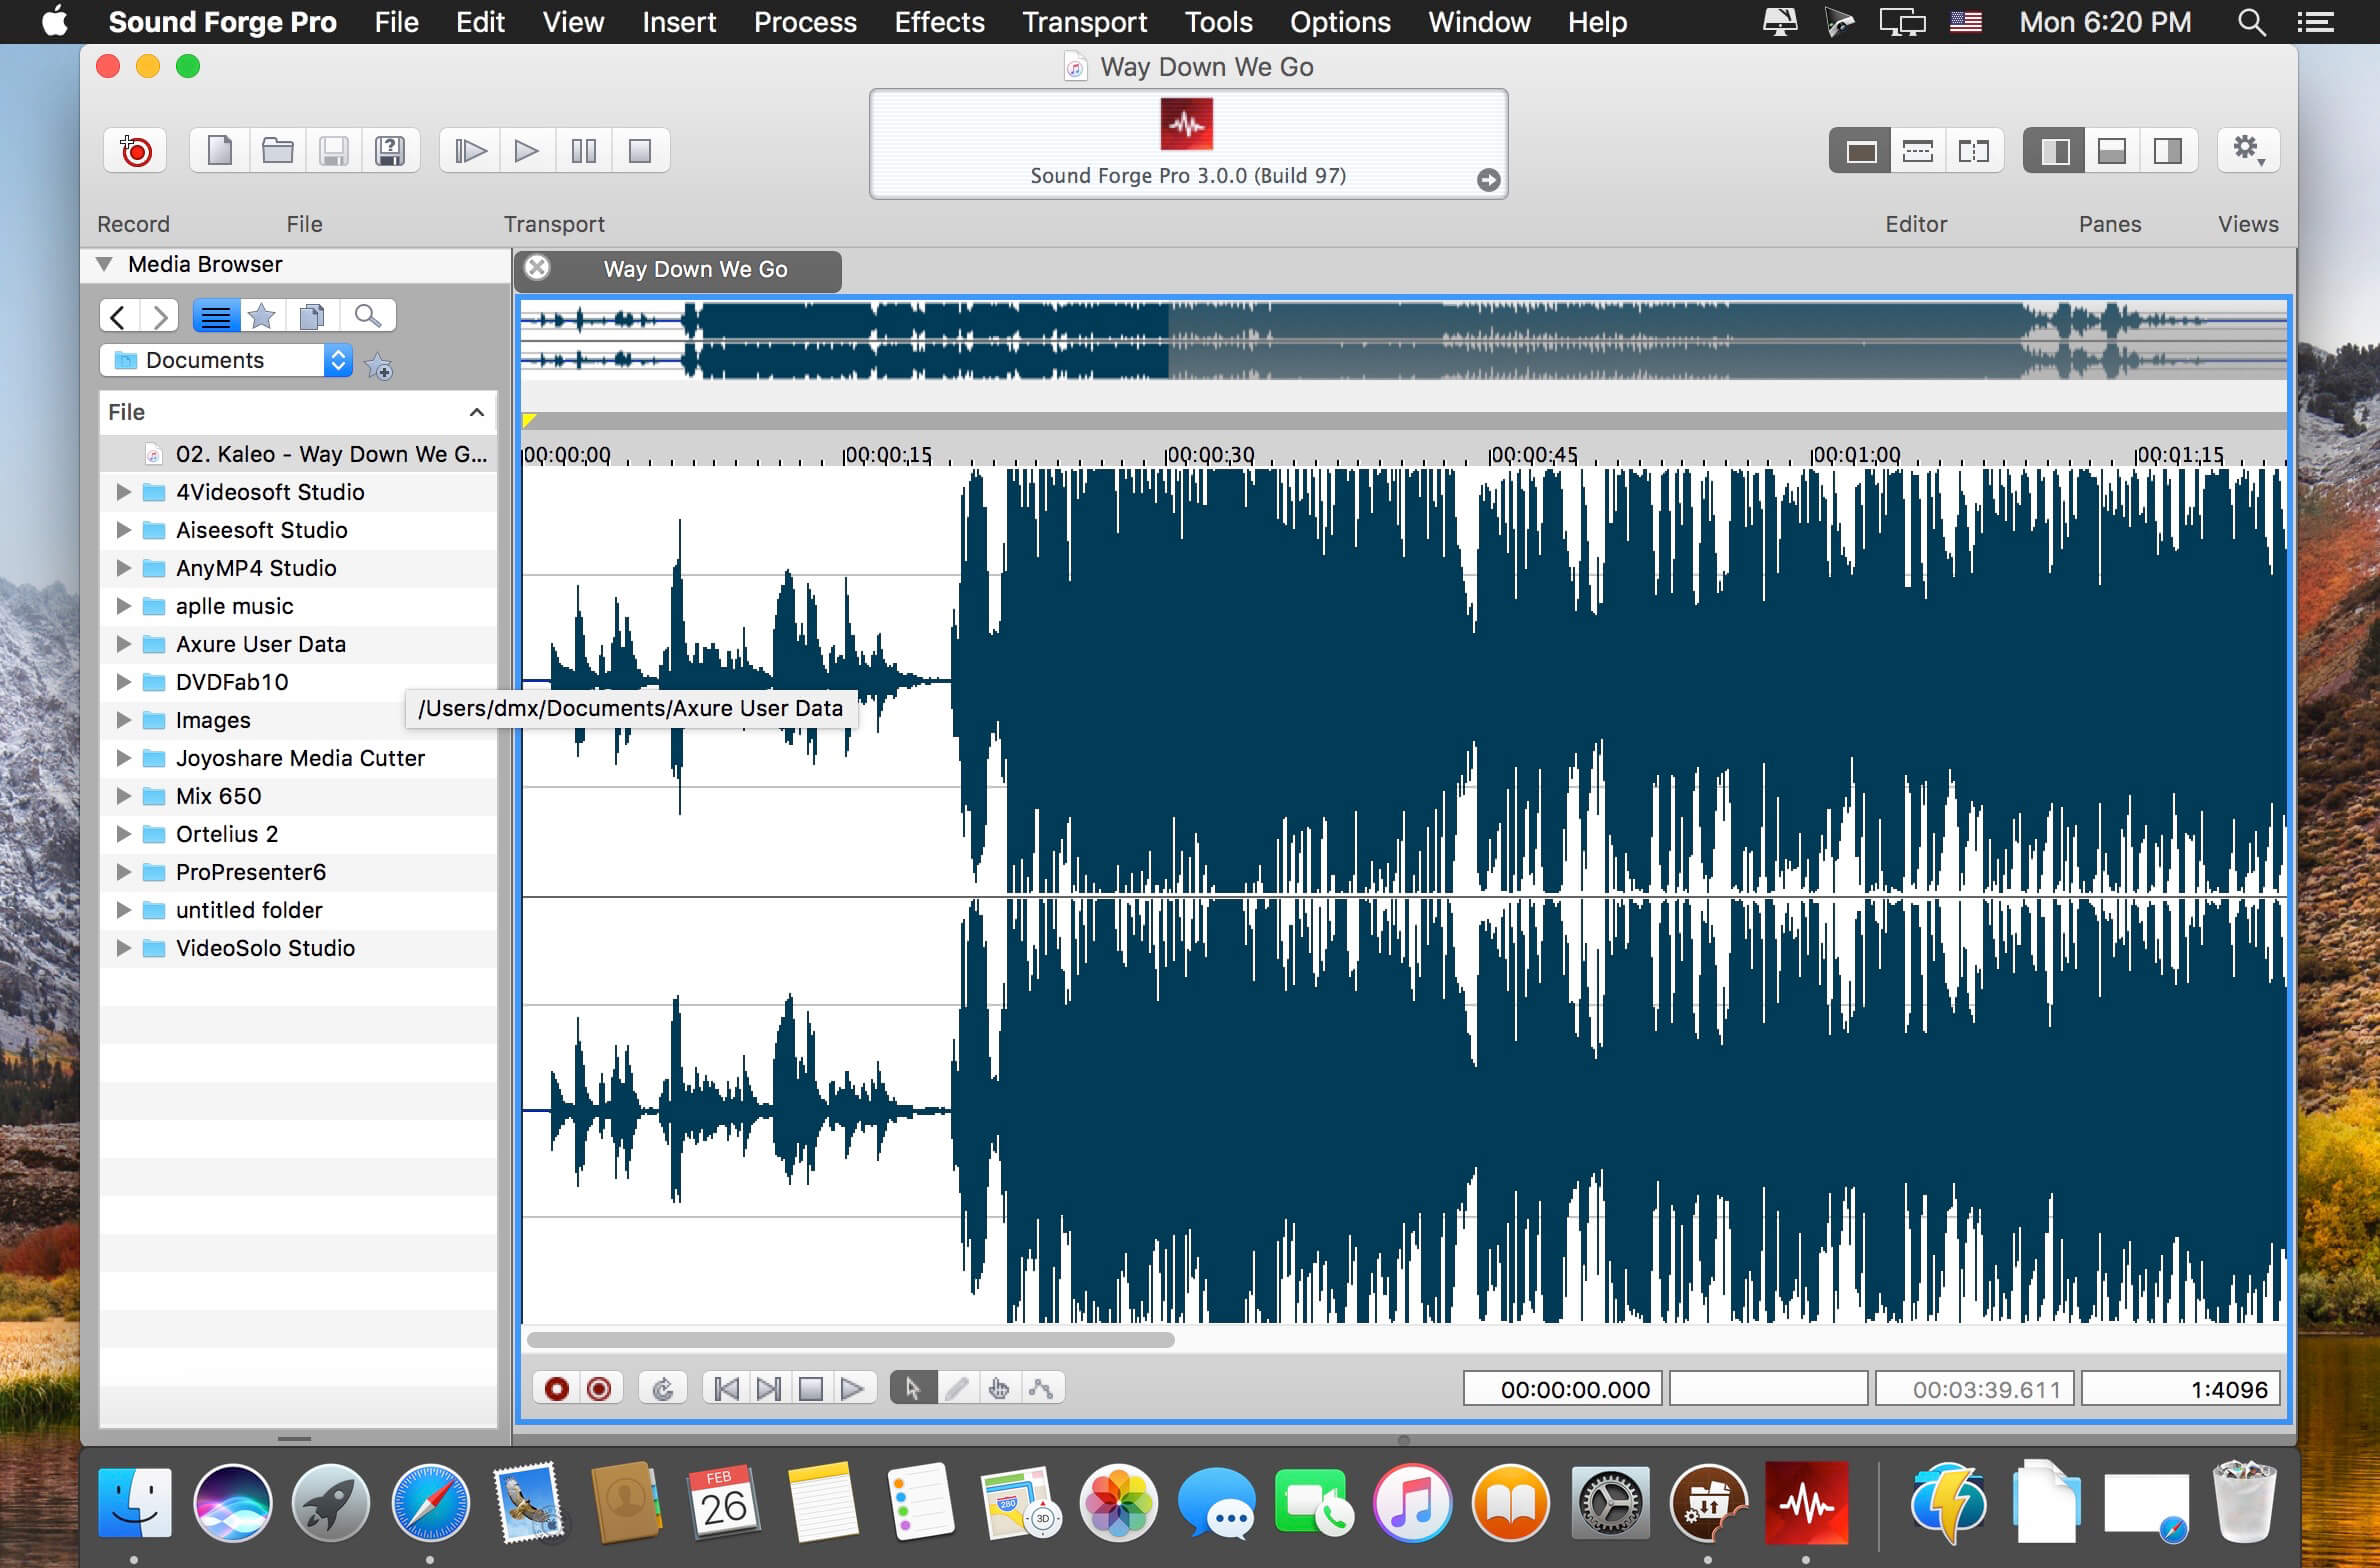The width and height of the screenshot is (2380, 1568).
Task: Toggle the right pane visibility
Action: click(x=2167, y=151)
